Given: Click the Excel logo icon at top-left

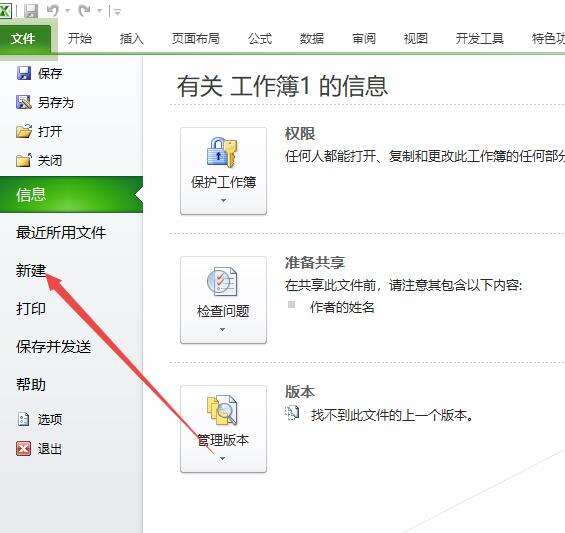Looking at the screenshot, I should (5, 11).
